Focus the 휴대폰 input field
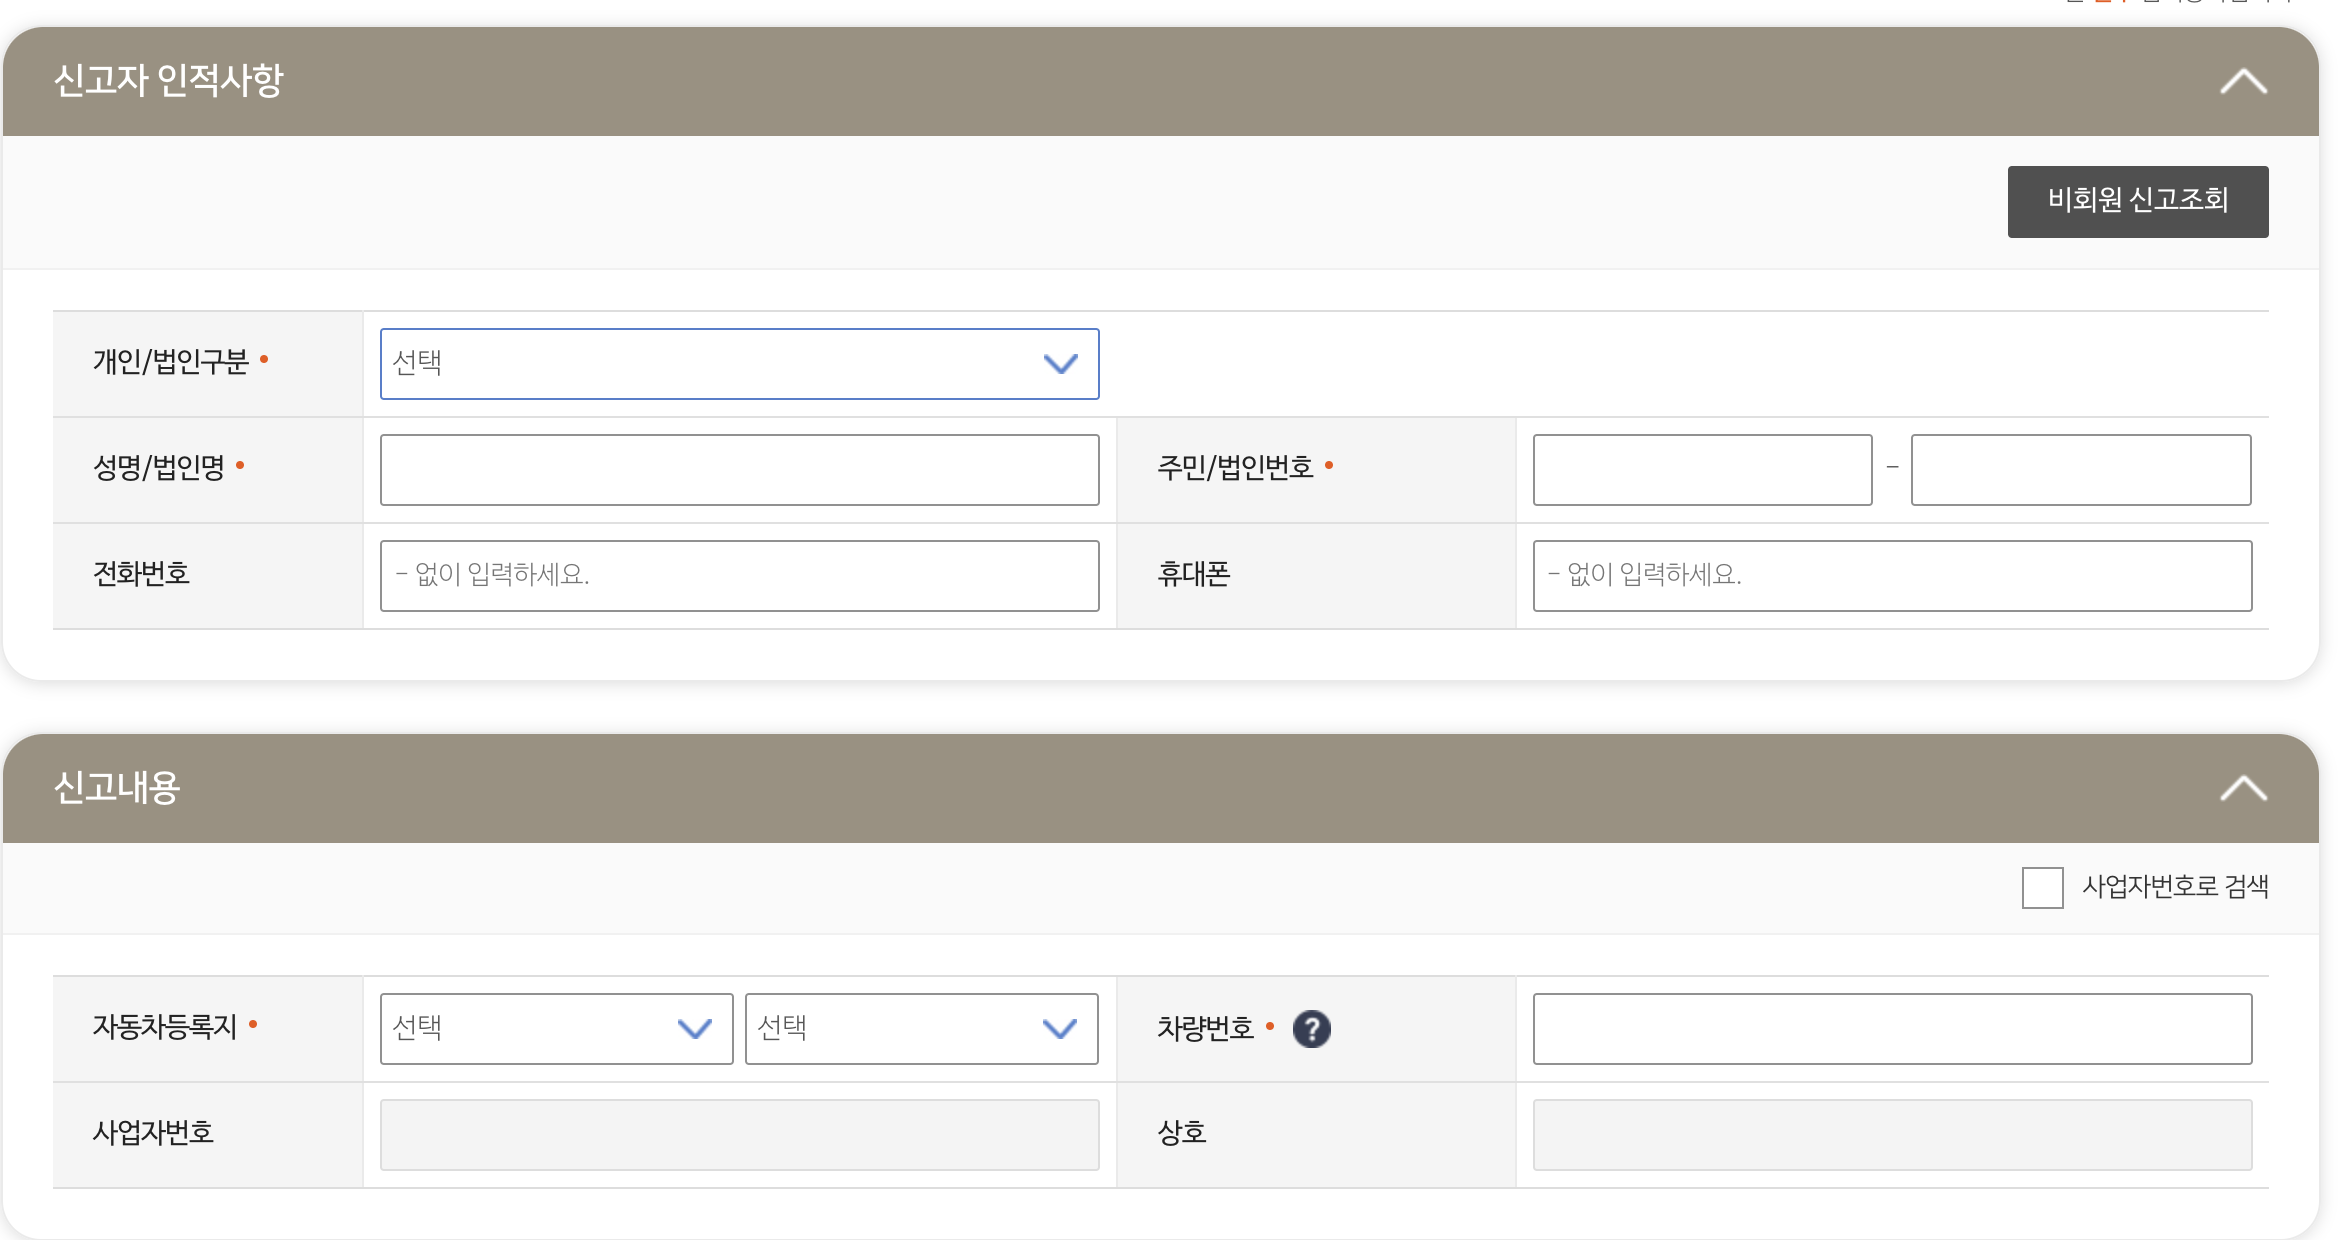 1891,576
